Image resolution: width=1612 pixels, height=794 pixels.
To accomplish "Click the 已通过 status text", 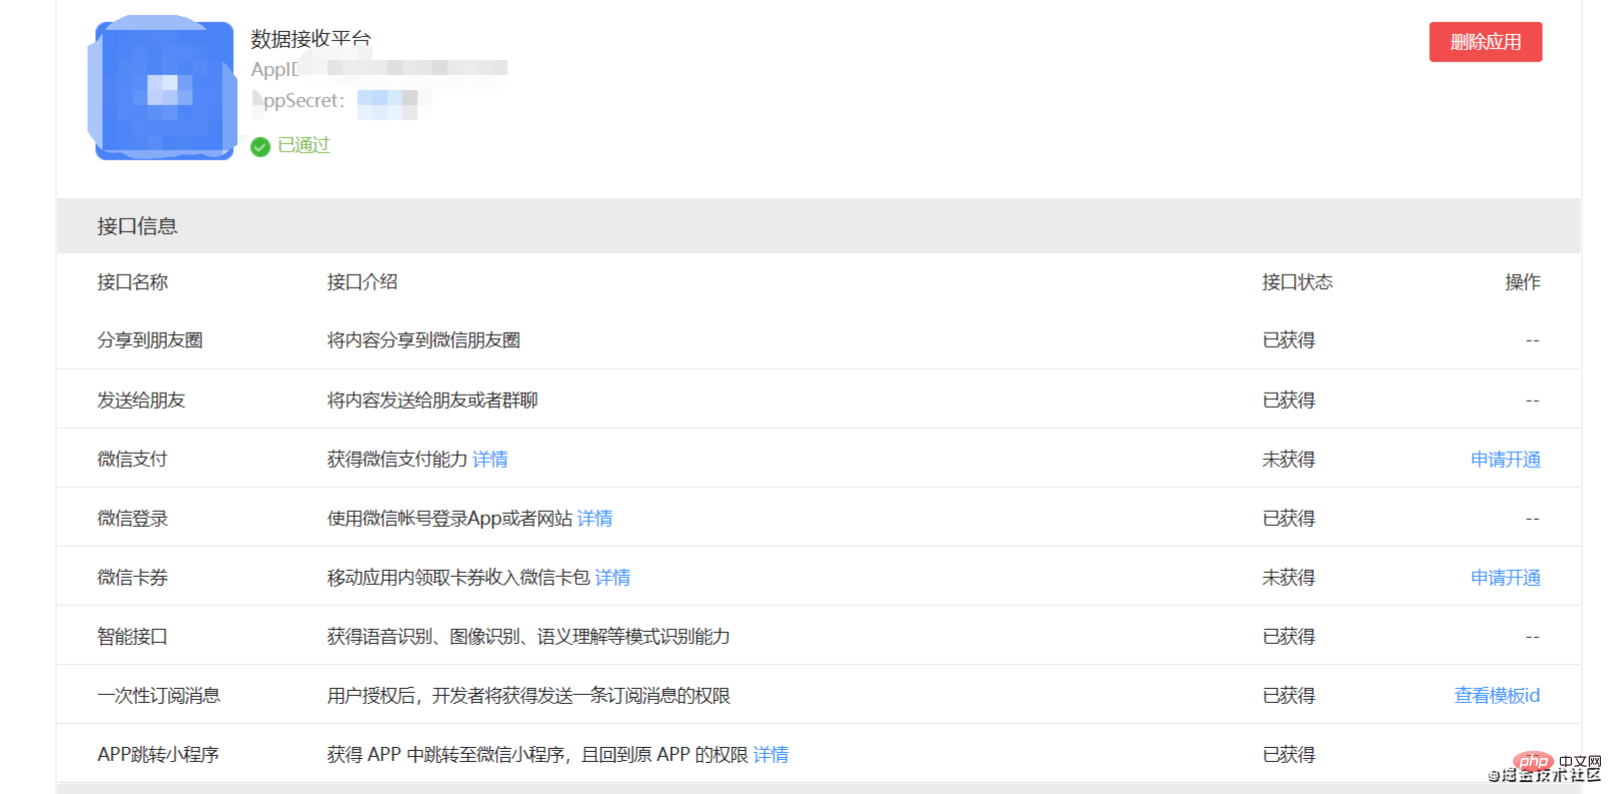I will tap(304, 145).
